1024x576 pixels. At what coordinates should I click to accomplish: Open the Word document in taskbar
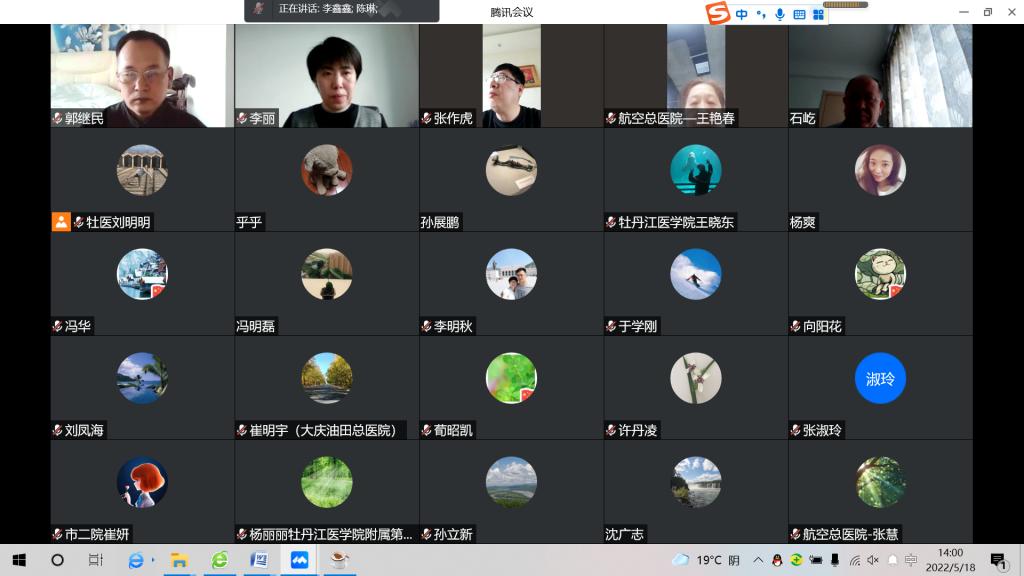coord(259,560)
